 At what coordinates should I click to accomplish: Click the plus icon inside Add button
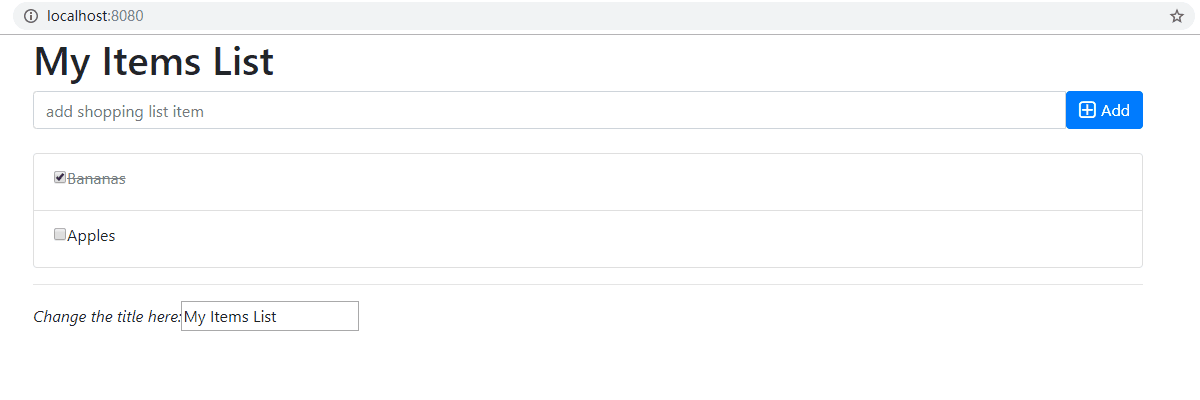tap(1087, 110)
